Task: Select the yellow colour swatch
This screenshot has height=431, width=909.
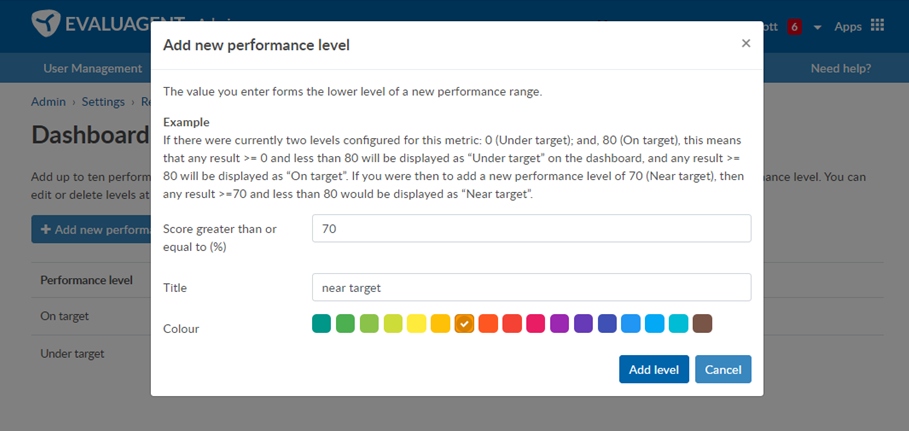Action: (416, 323)
